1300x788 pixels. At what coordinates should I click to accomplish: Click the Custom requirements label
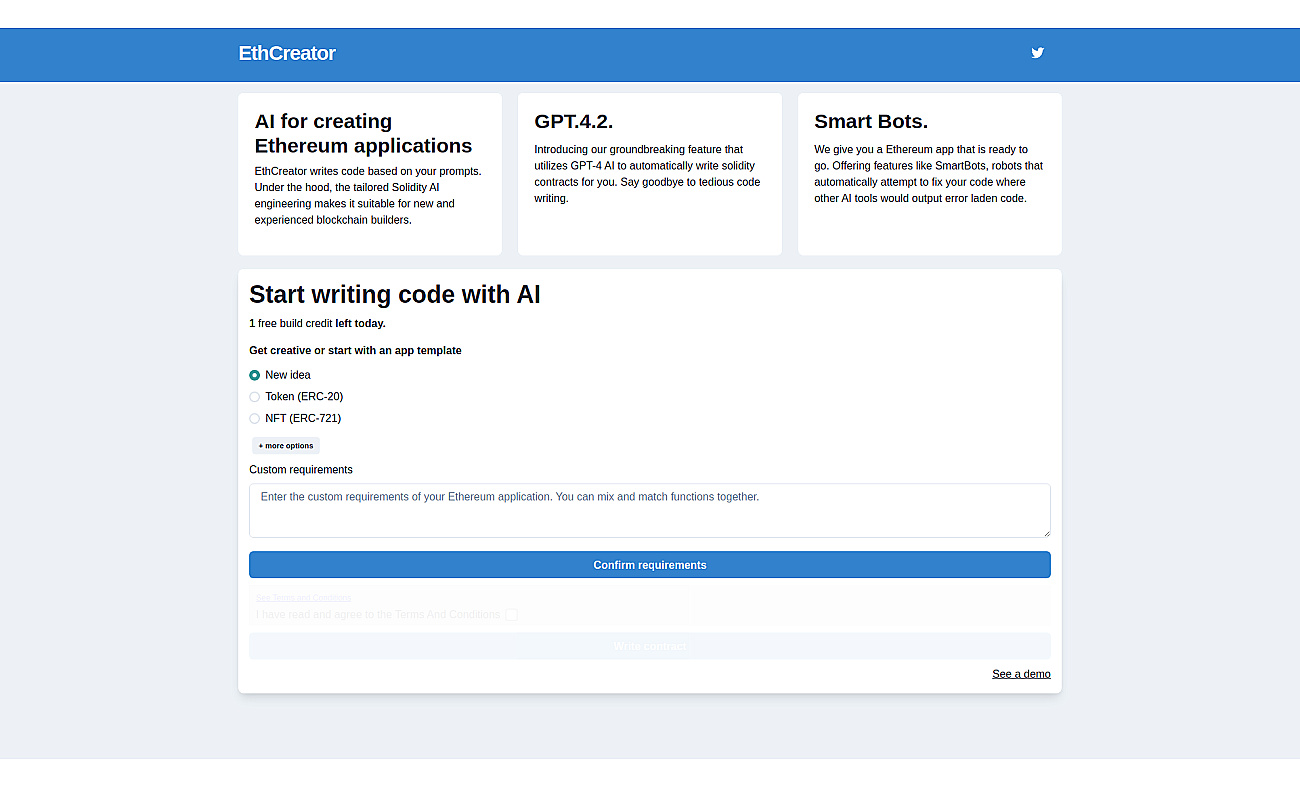pos(301,470)
